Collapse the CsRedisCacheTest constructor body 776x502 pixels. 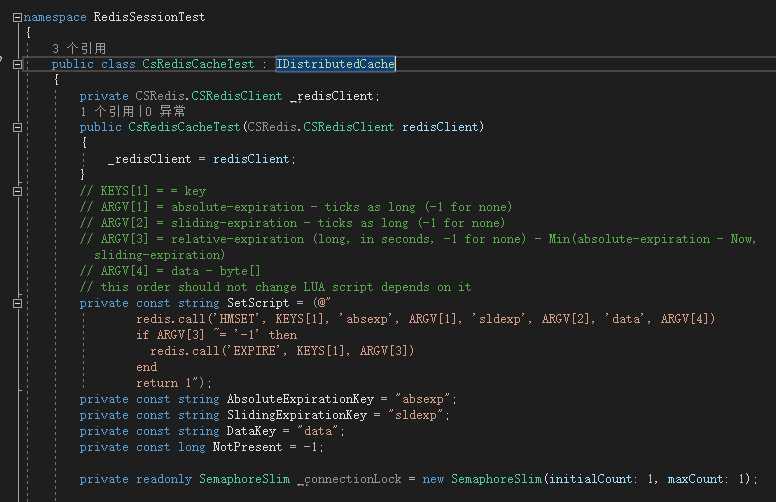[17, 128]
